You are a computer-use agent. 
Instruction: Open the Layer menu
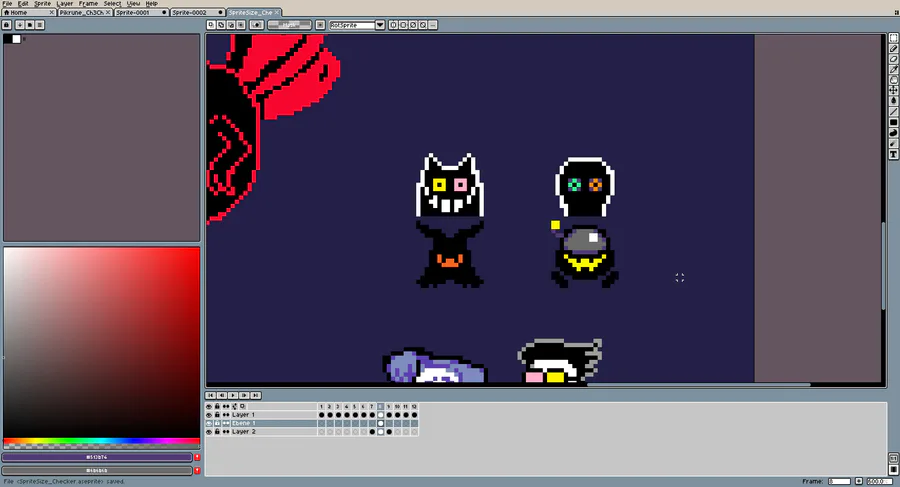click(65, 3)
